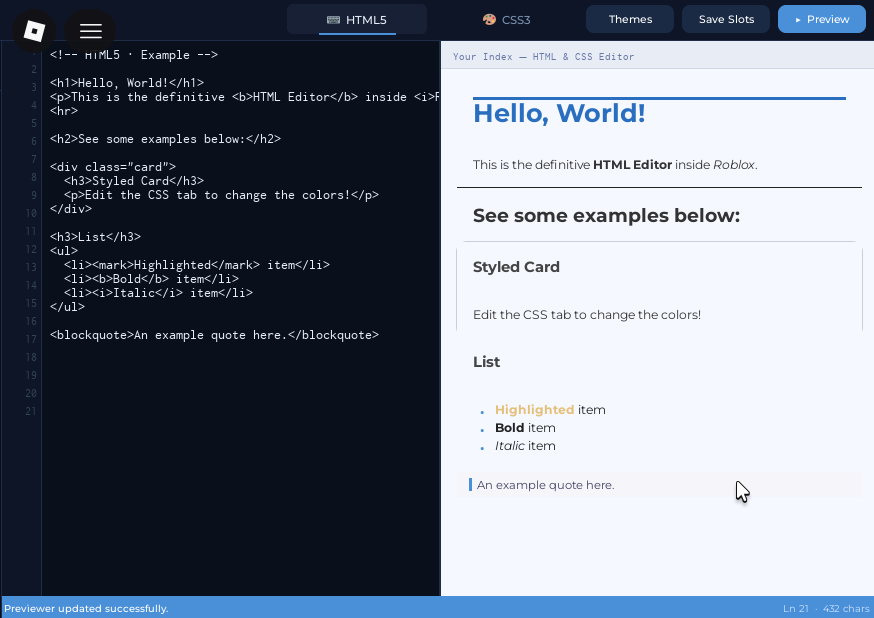Open the Themes panel
Image resolution: width=874 pixels, height=618 pixels.
pos(630,19)
